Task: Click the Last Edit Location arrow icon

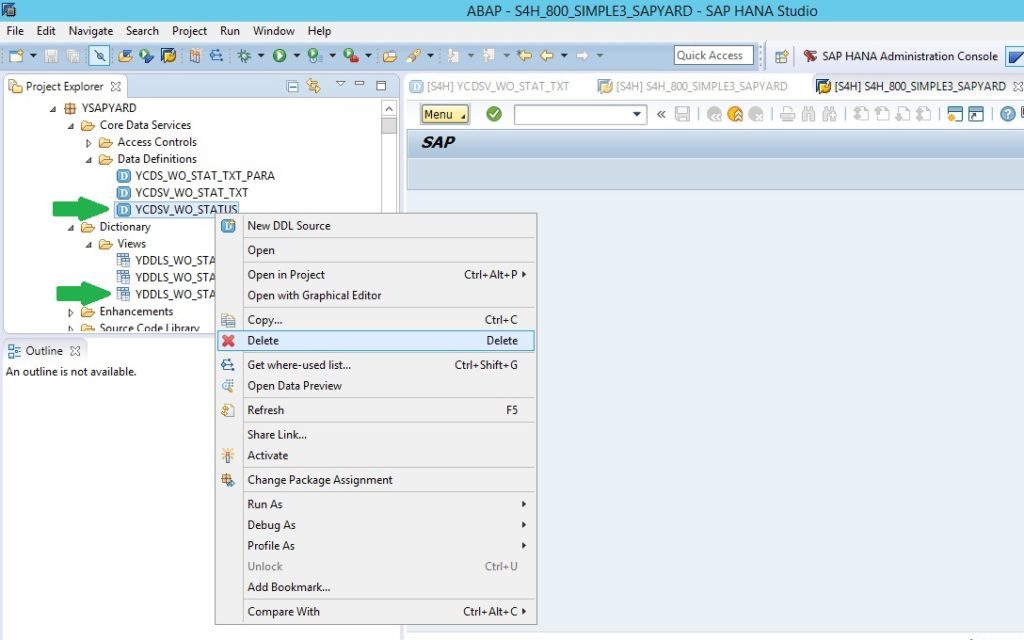Action: pos(524,56)
